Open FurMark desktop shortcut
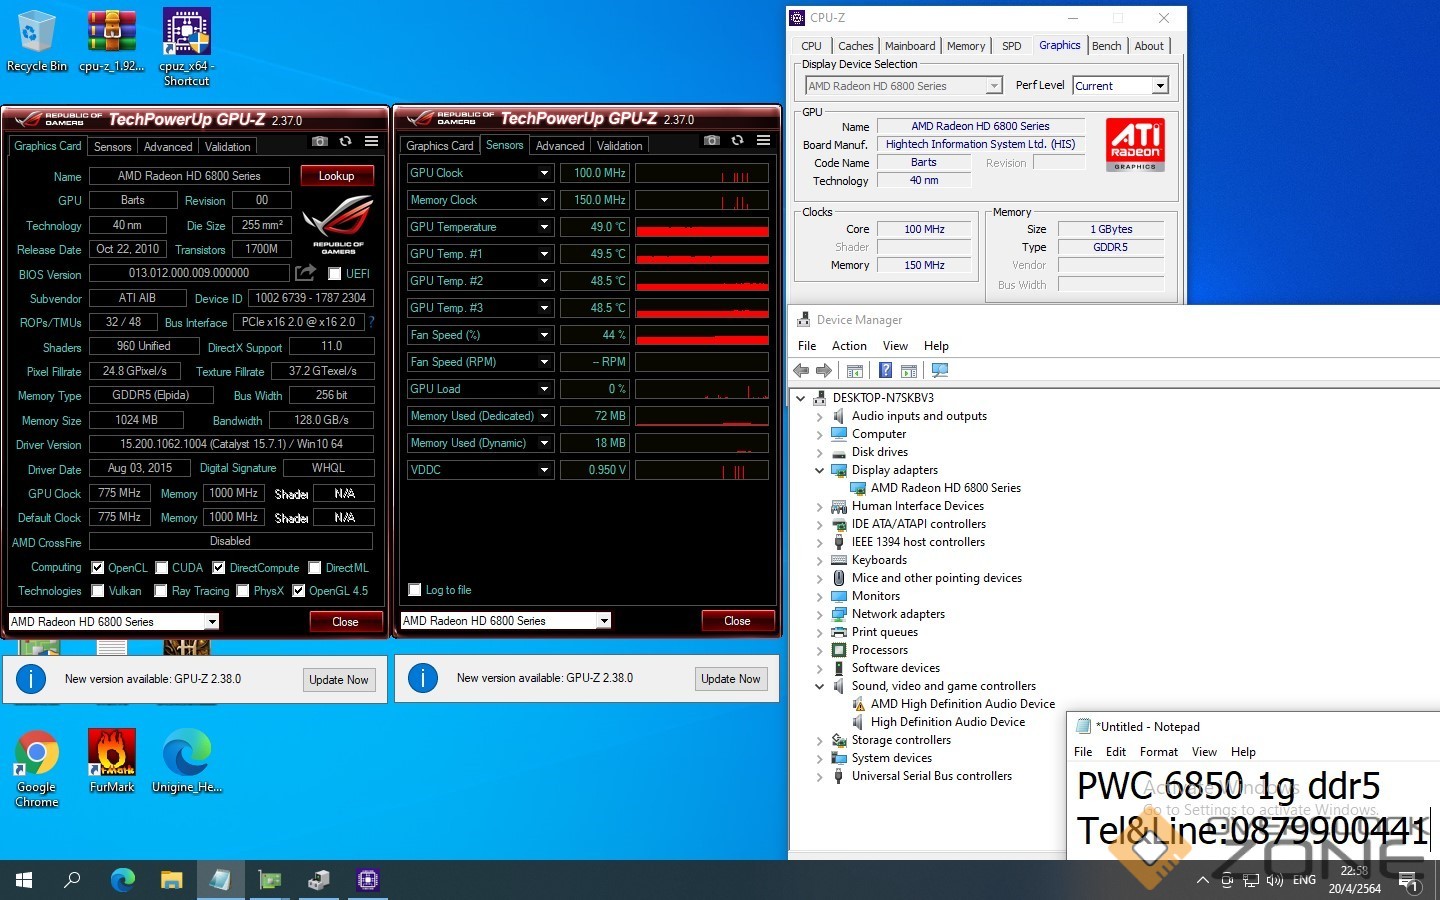 (112, 760)
